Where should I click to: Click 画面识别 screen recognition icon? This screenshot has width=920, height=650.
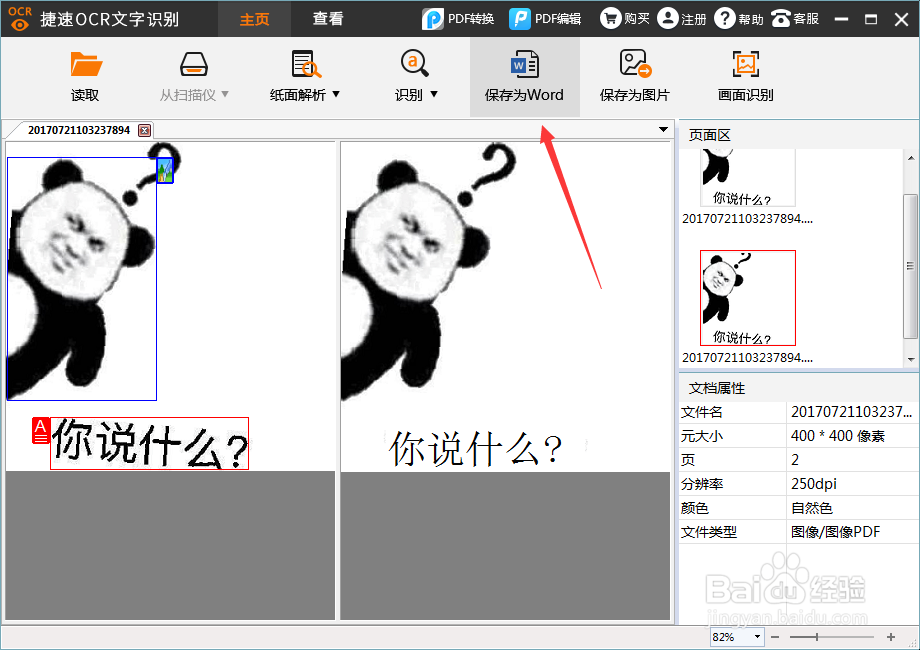click(x=746, y=64)
